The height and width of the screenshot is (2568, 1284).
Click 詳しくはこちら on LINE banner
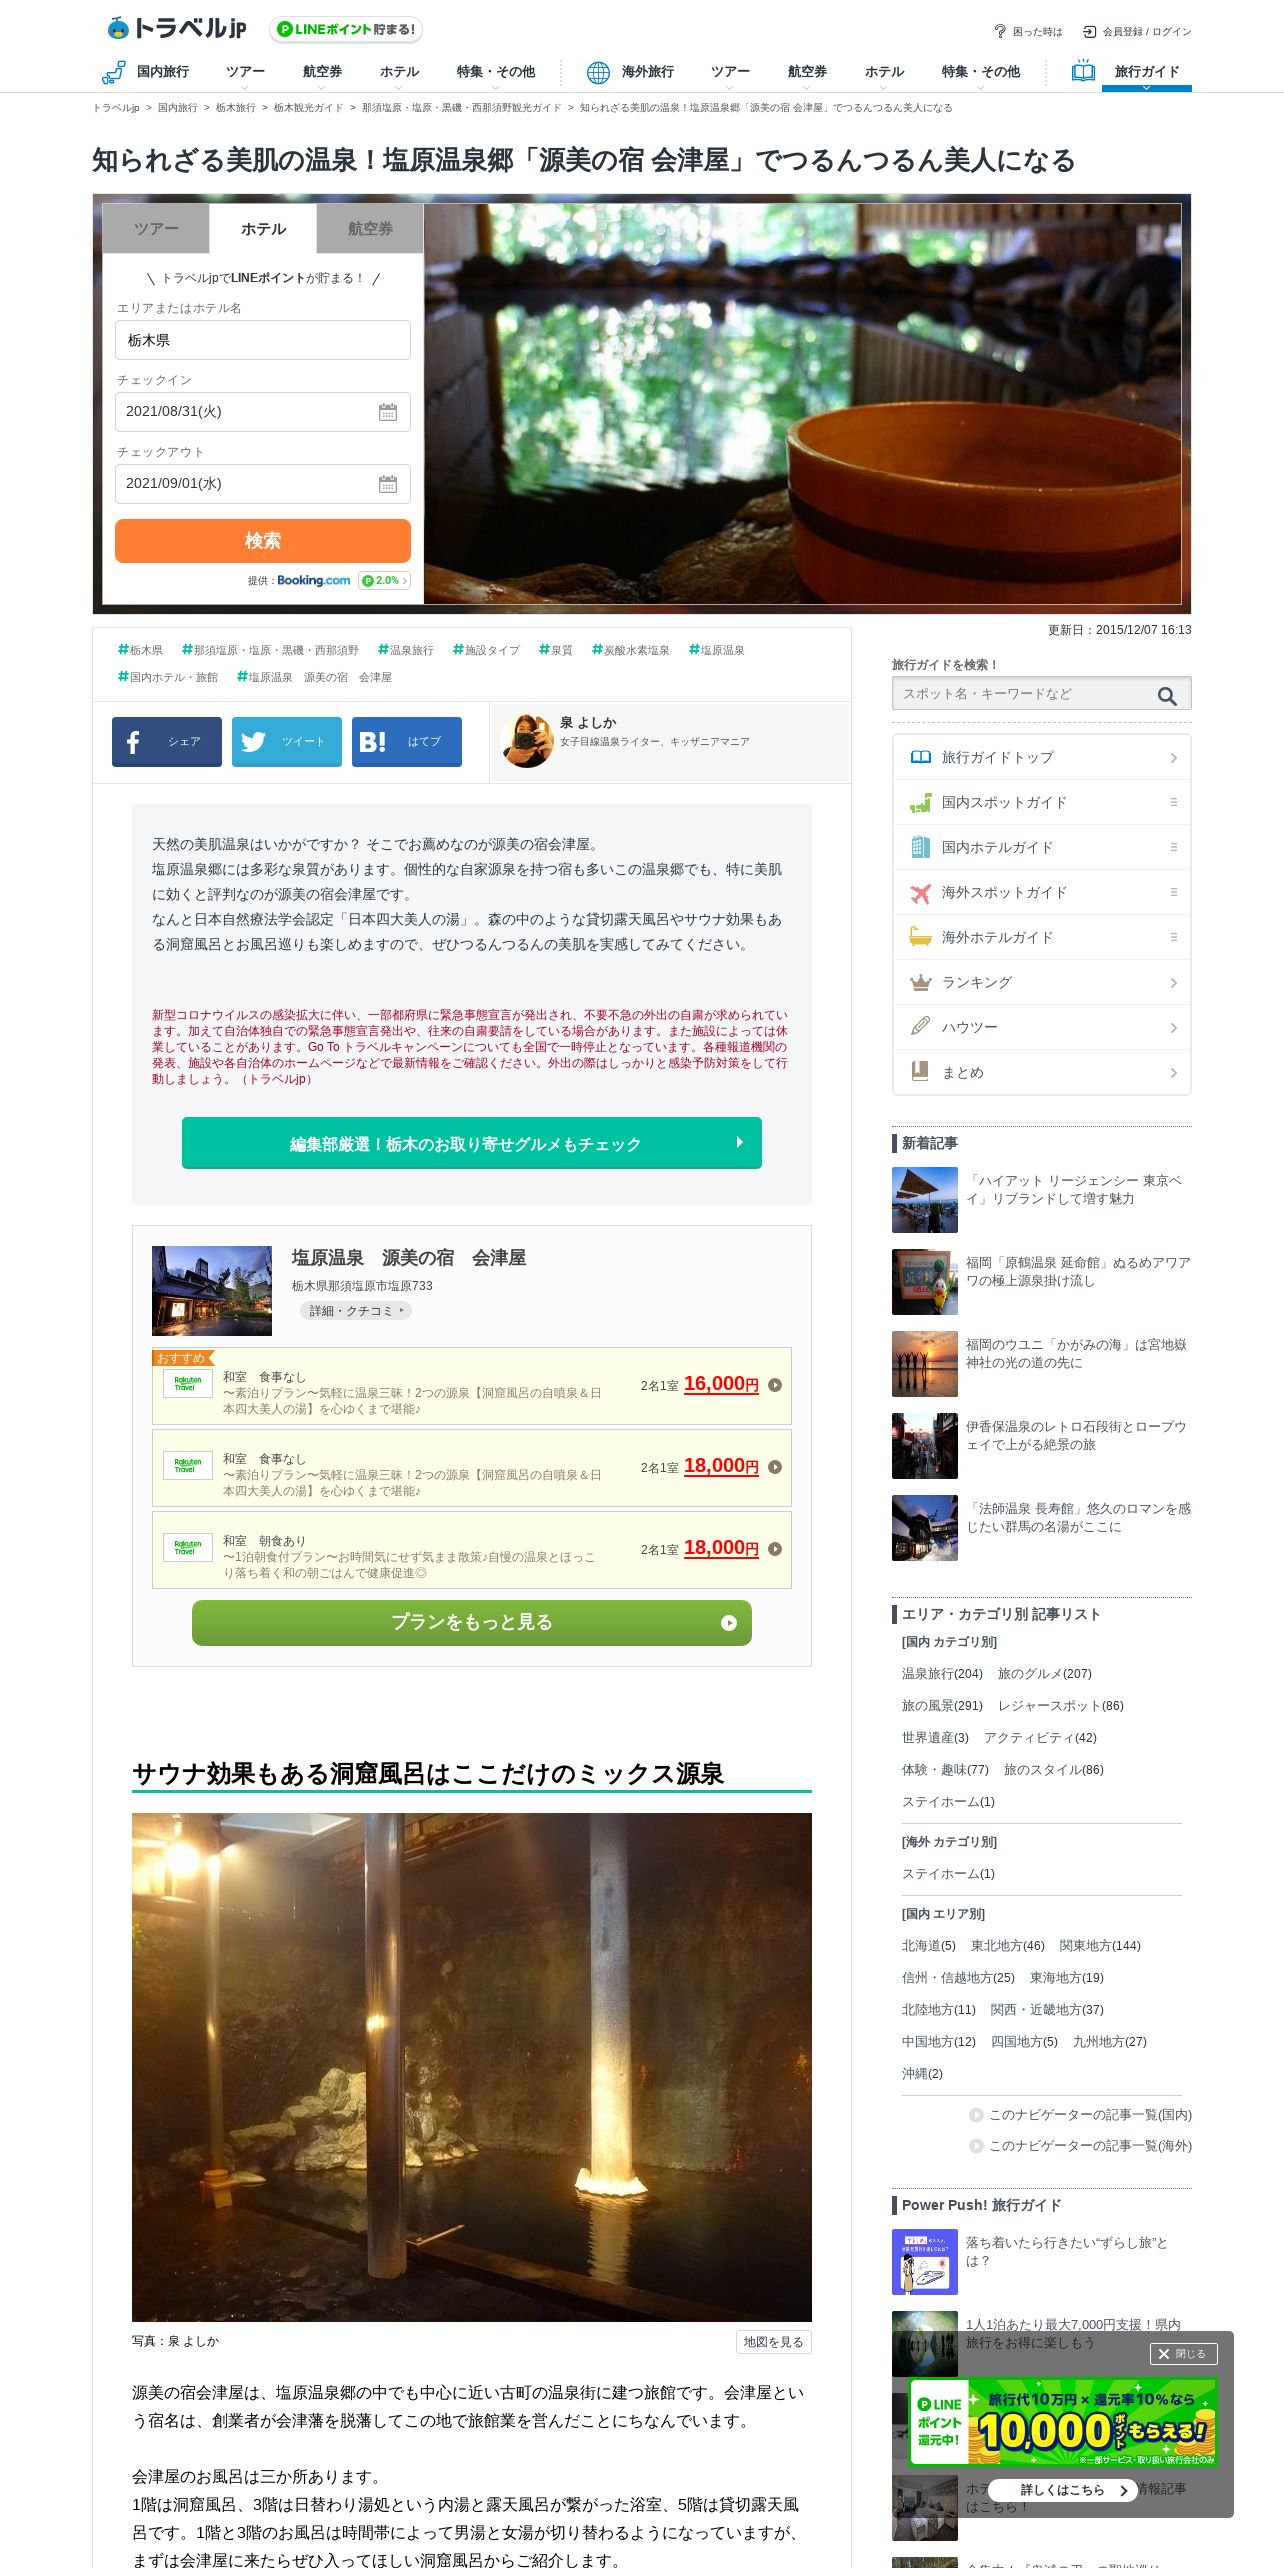[x=1063, y=2490]
